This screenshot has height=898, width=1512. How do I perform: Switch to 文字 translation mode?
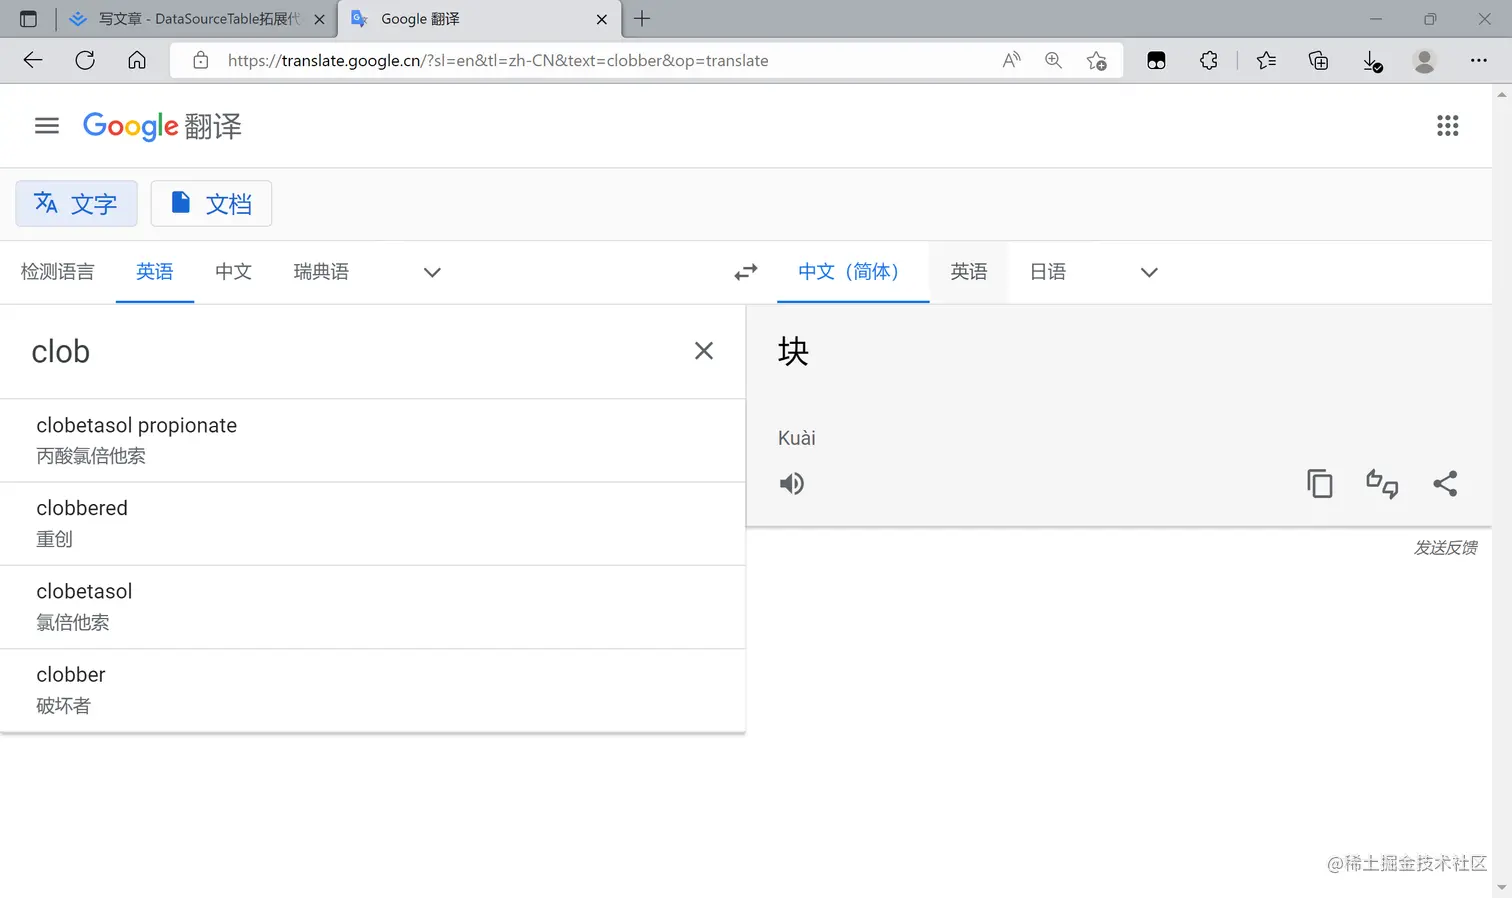point(76,204)
